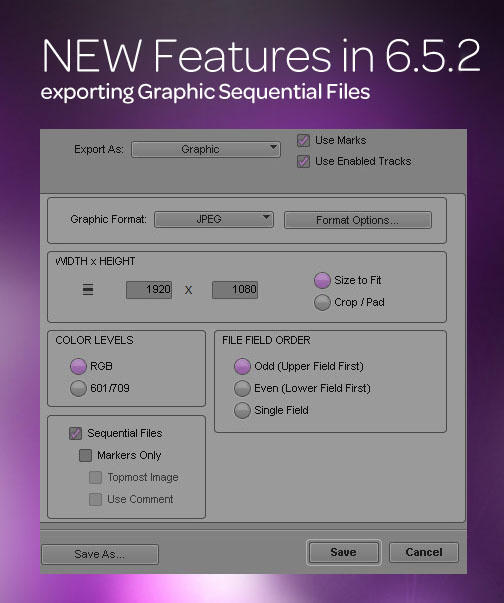The width and height of the screenshot is (504, 603).
Task: Select 601/709 color levels
Action: click(x=78, y=388)
